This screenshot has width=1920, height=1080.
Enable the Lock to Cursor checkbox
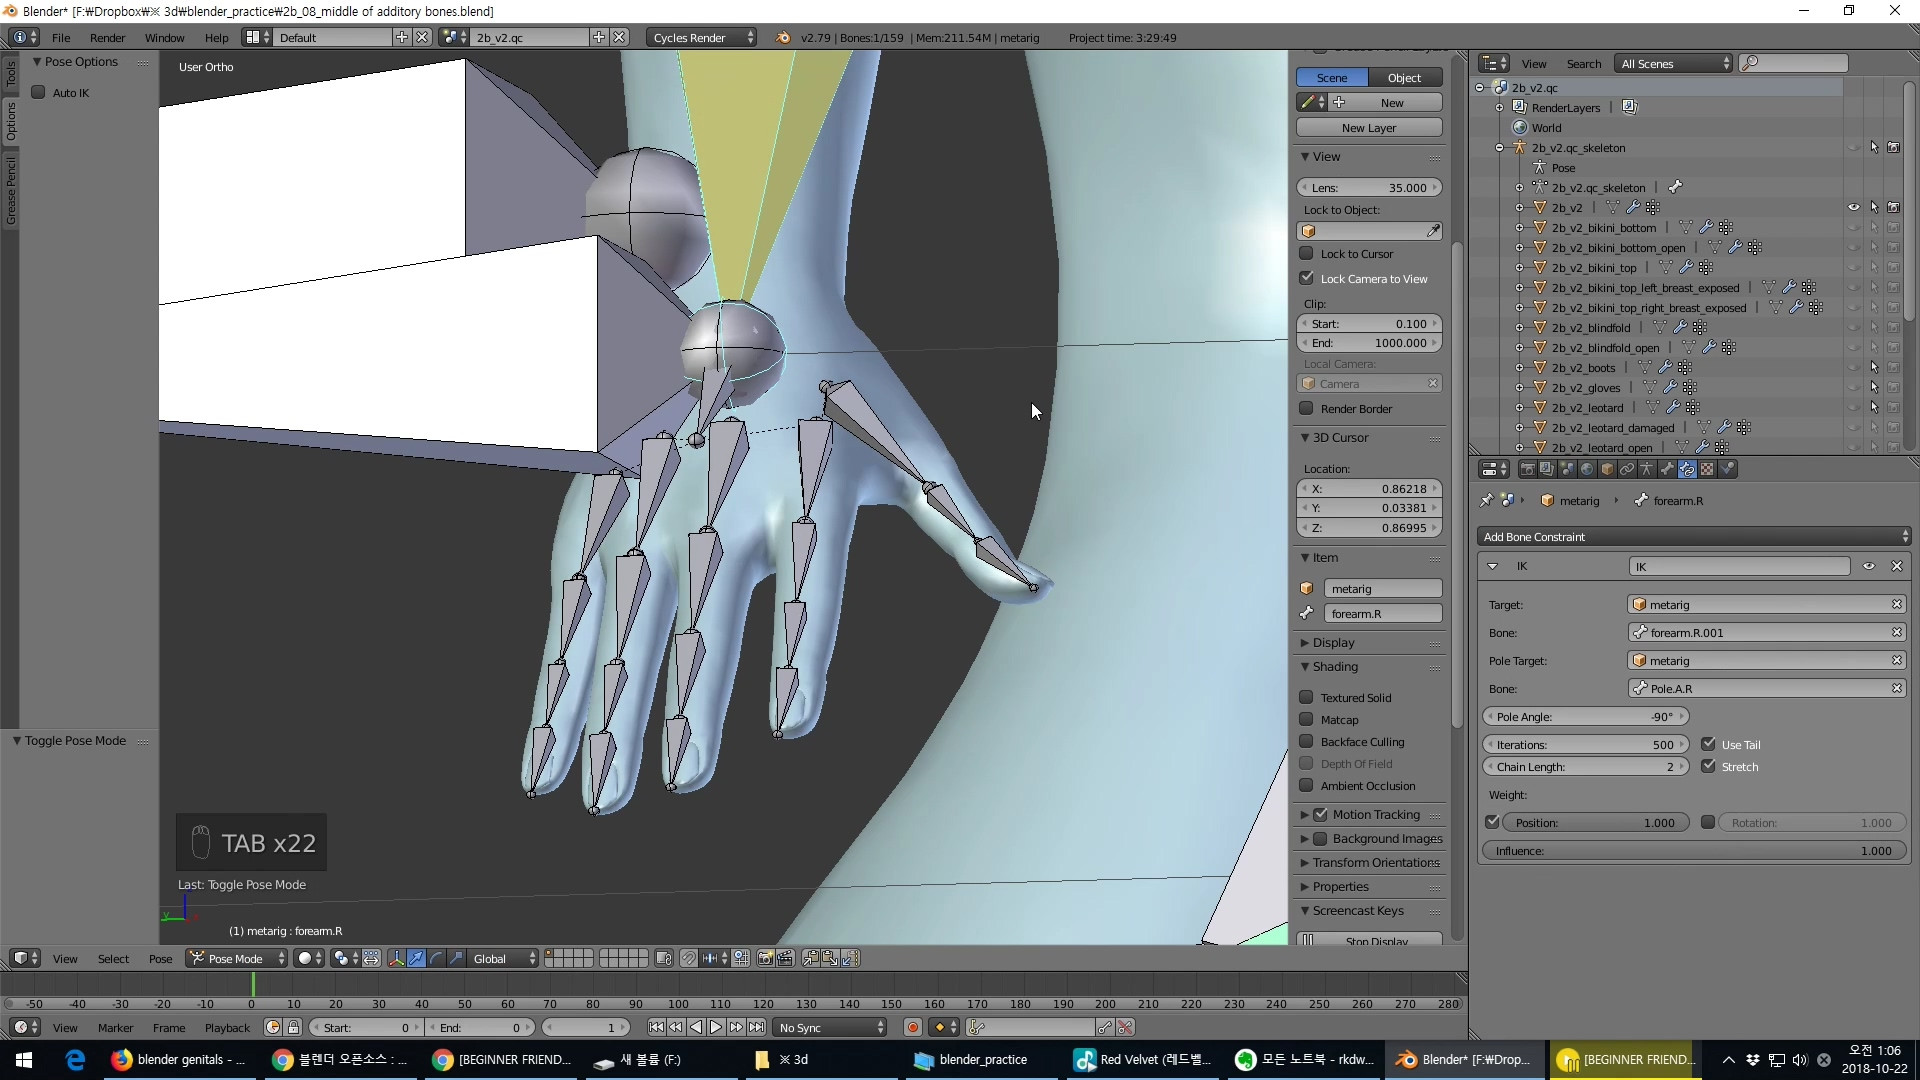(x=1306, y=253)
